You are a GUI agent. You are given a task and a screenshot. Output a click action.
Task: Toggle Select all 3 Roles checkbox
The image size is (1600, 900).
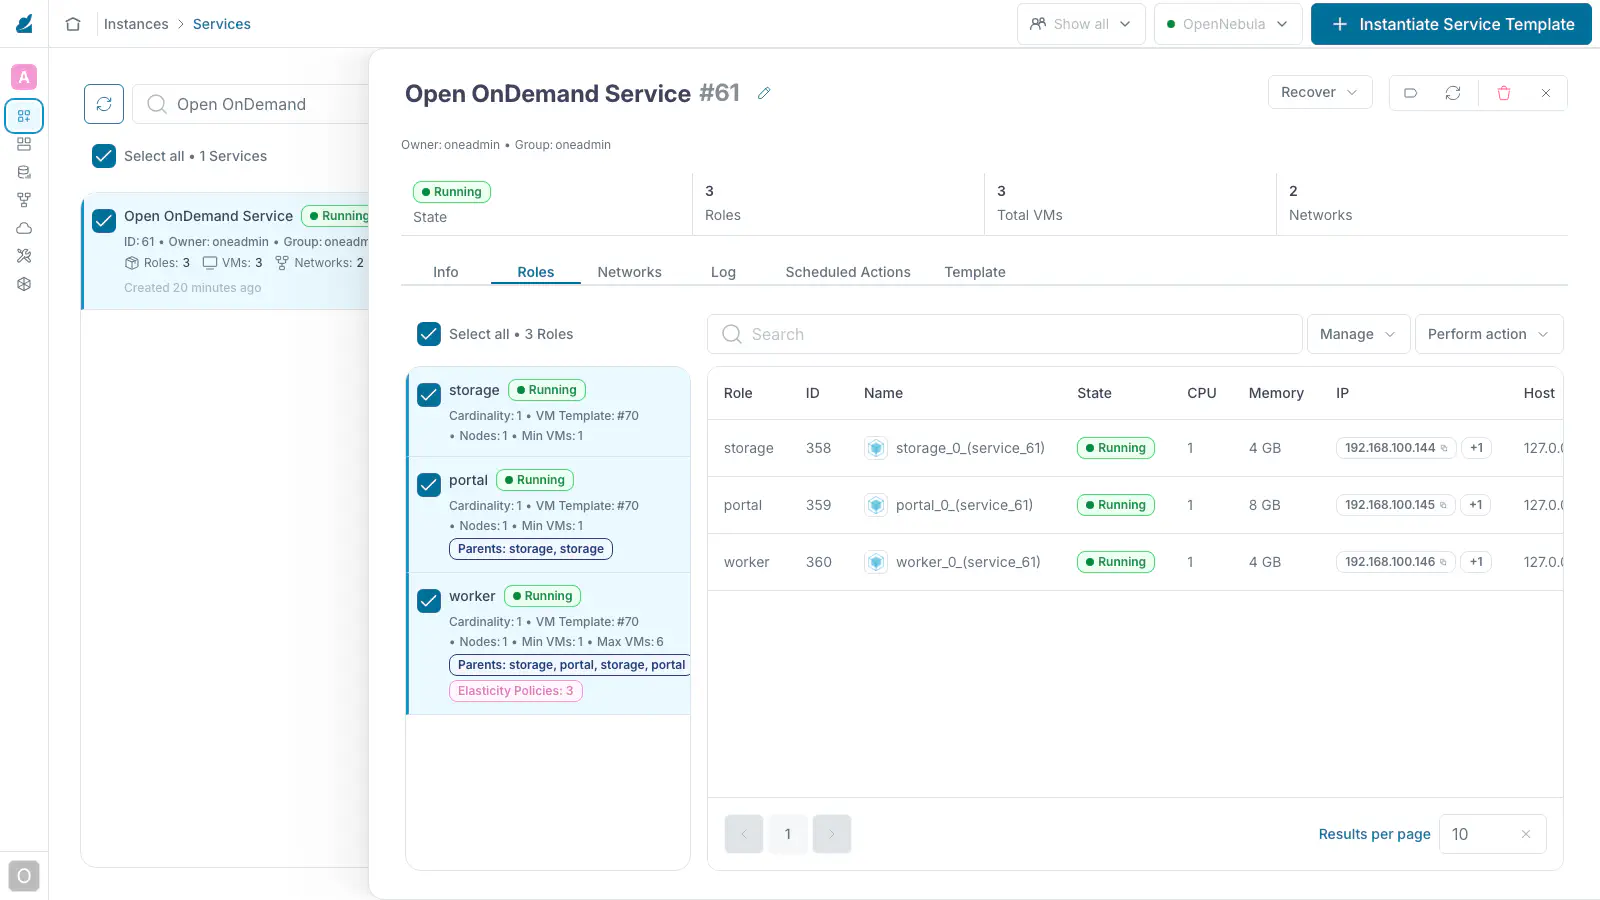coord(429,334)
